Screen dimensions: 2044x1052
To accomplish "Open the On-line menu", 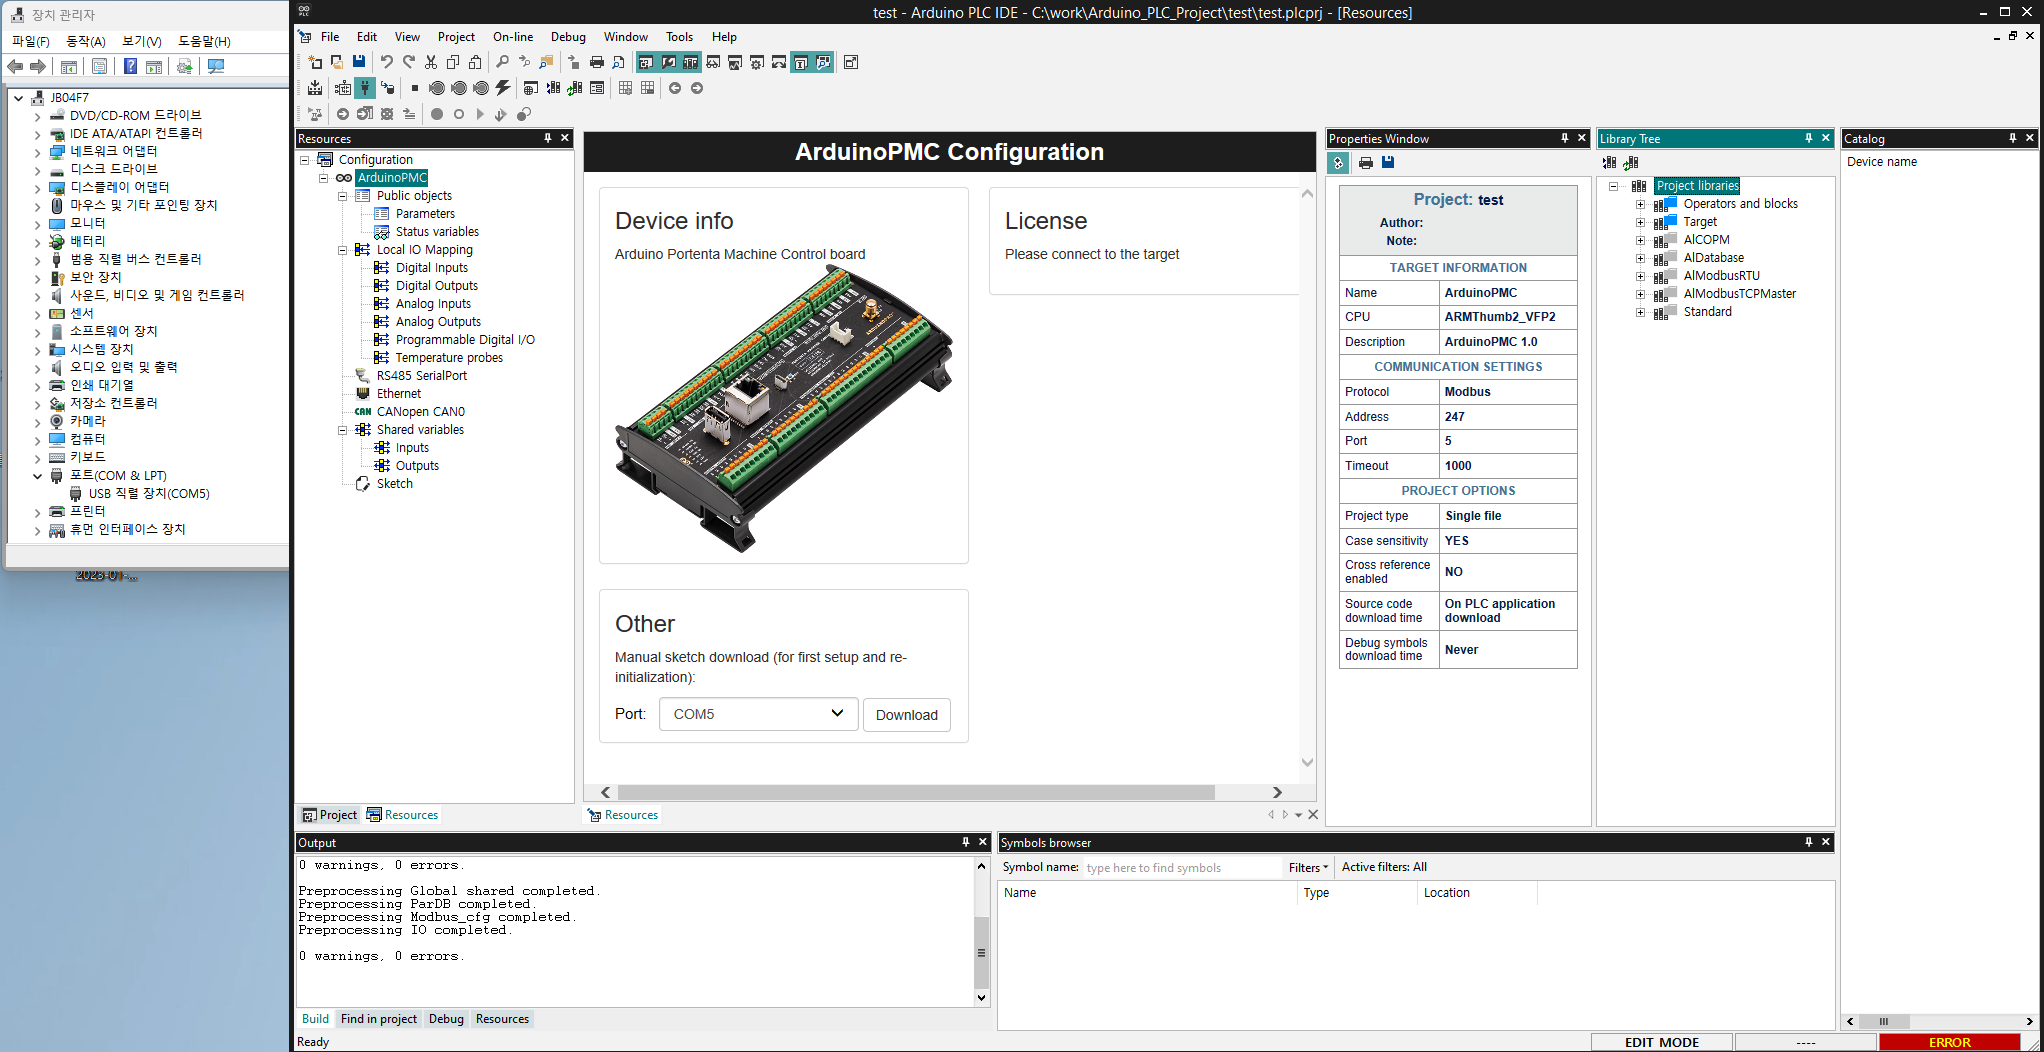I will [513, 37].
